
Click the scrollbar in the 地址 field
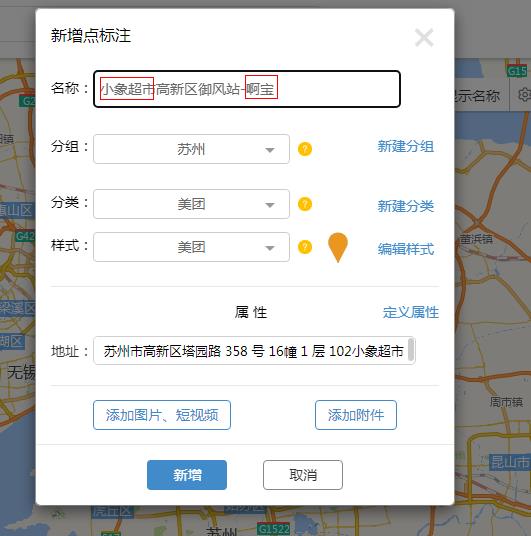click(x=411, y=349)
